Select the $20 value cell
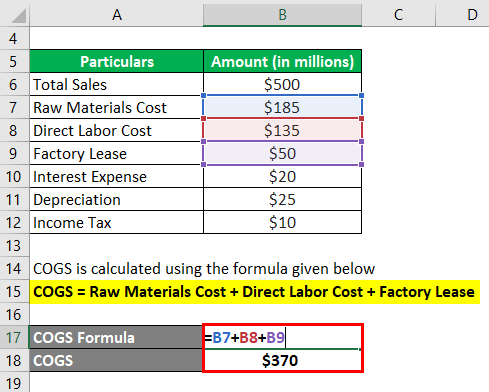Image resolution: width=489 pixels, height=392 pixels. (282, 176)
